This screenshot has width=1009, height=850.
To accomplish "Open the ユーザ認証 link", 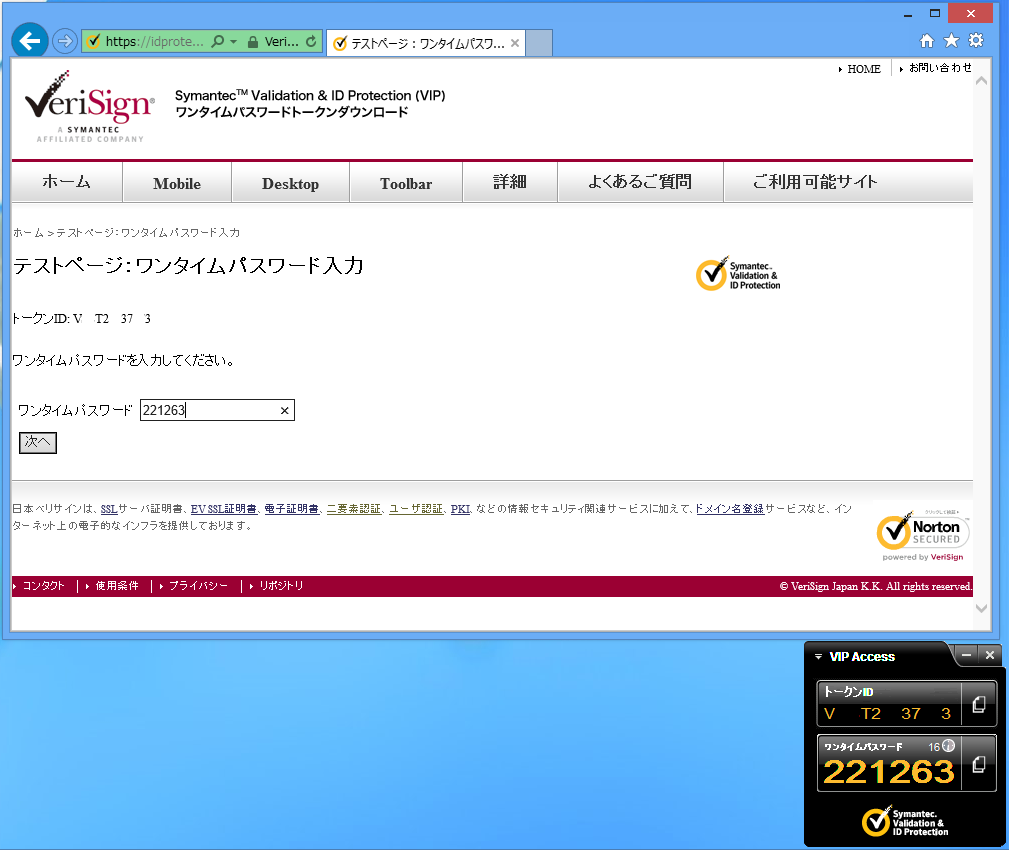I will click(x=416, y=509).
